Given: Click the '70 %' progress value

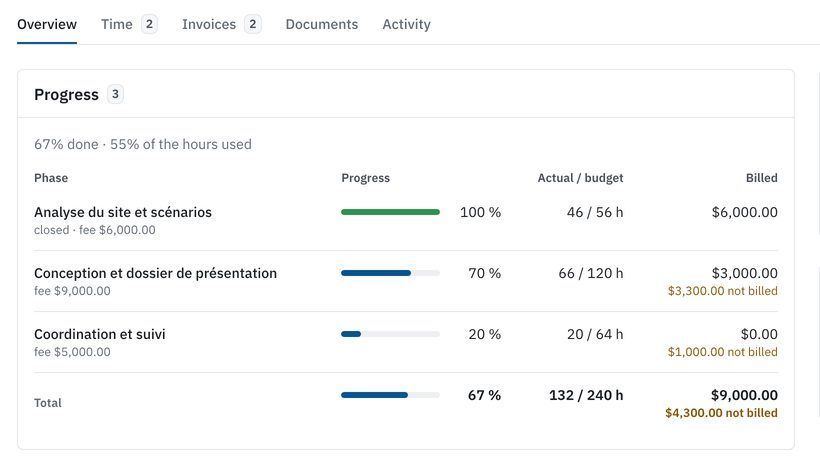Looking at the screenshot, I should pos(484,273).
